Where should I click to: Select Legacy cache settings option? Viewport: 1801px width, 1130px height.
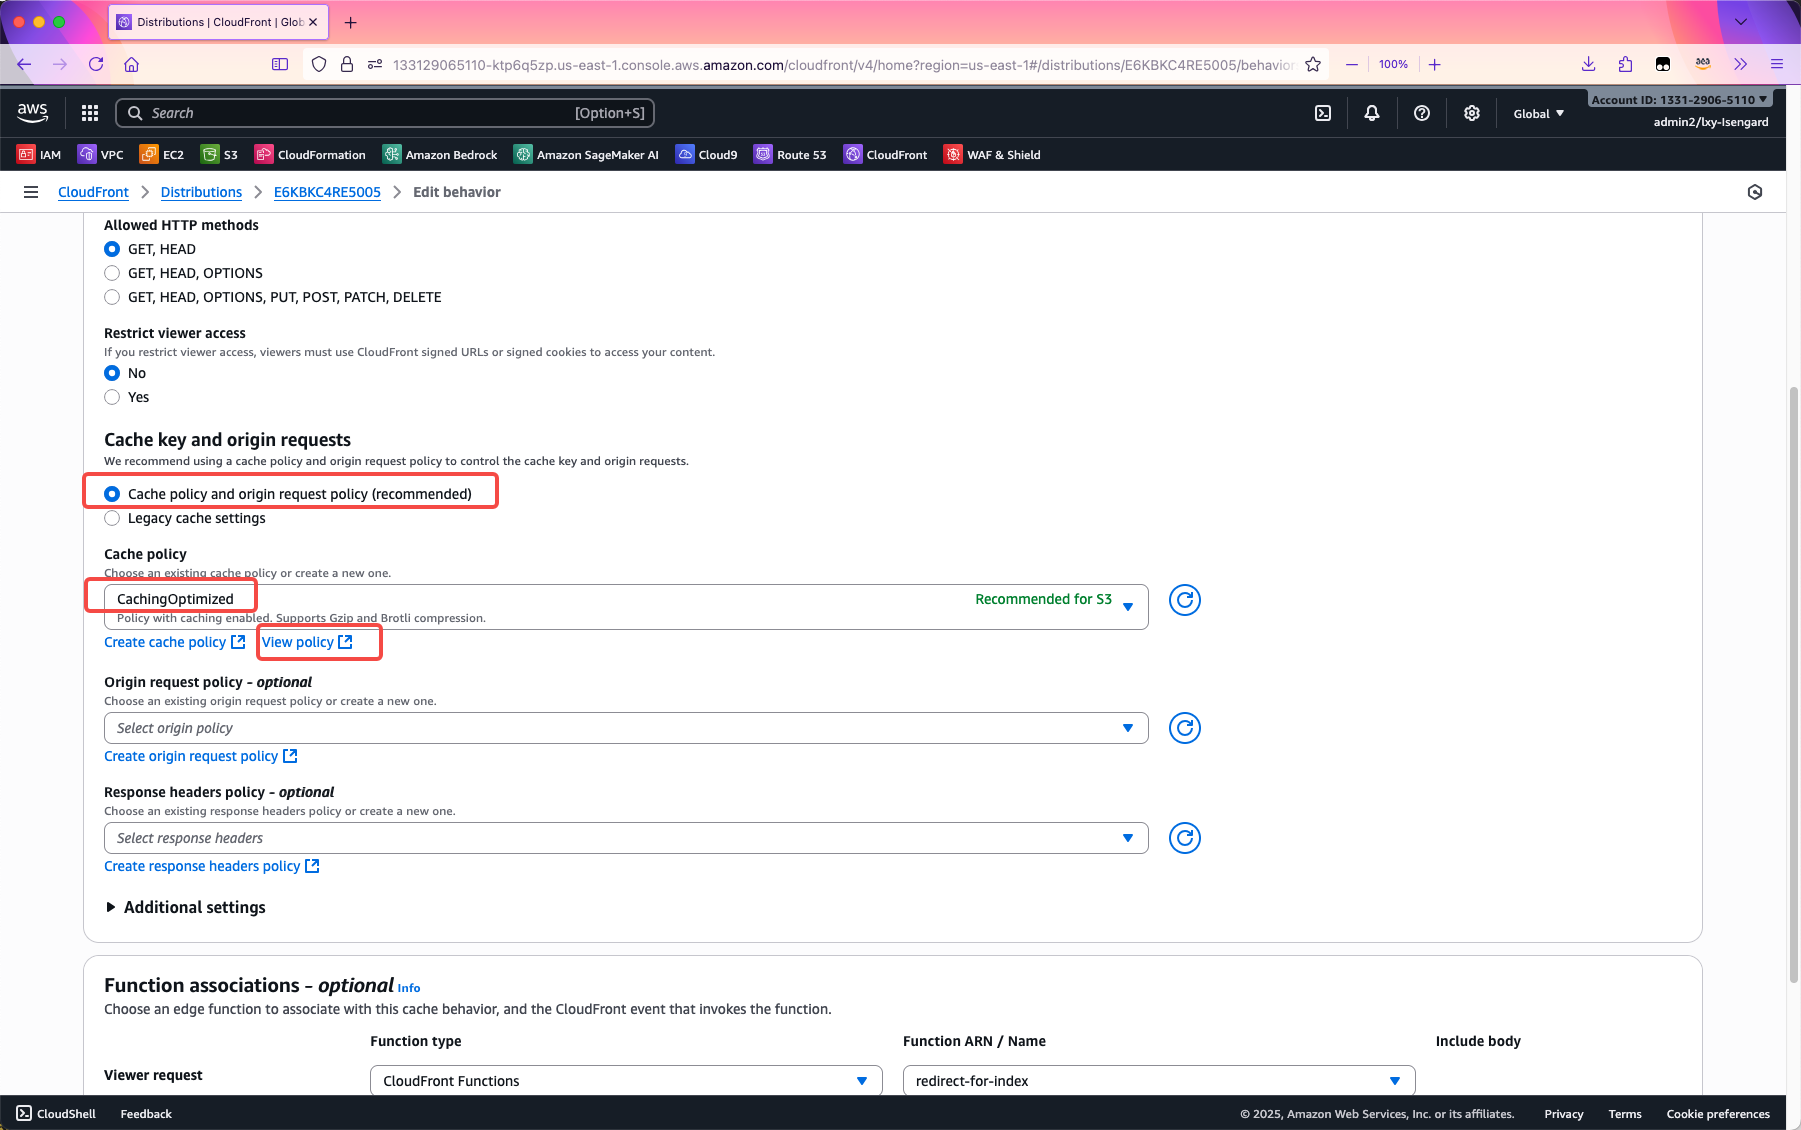click(112, 518)
